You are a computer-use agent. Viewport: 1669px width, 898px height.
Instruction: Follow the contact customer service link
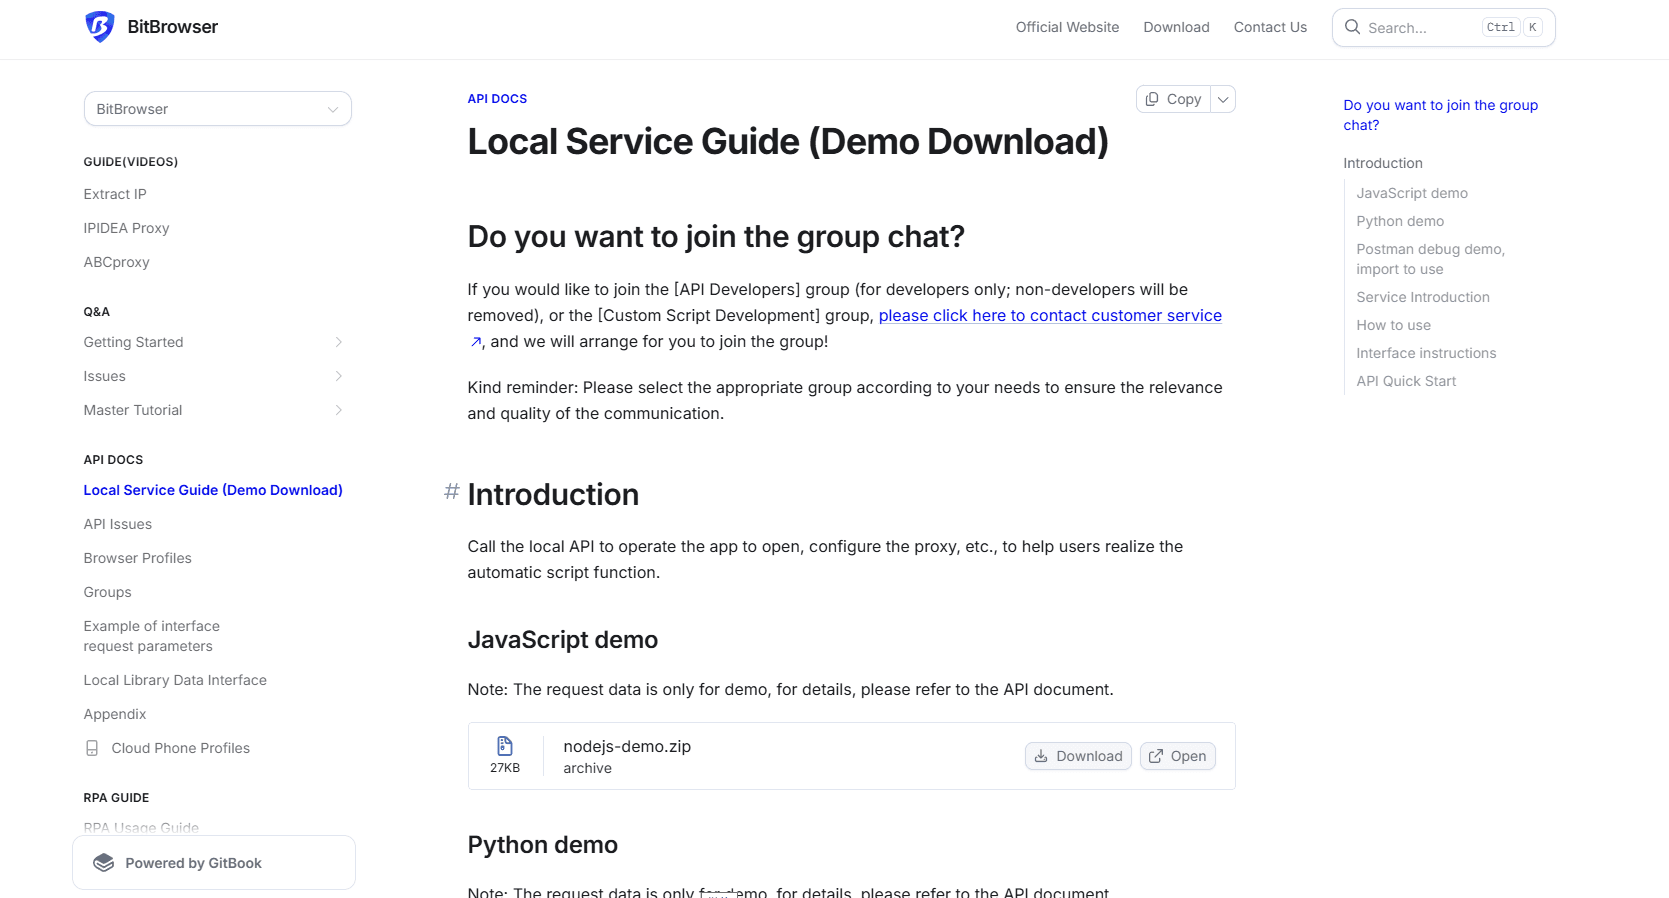(x=1049, y=316)
